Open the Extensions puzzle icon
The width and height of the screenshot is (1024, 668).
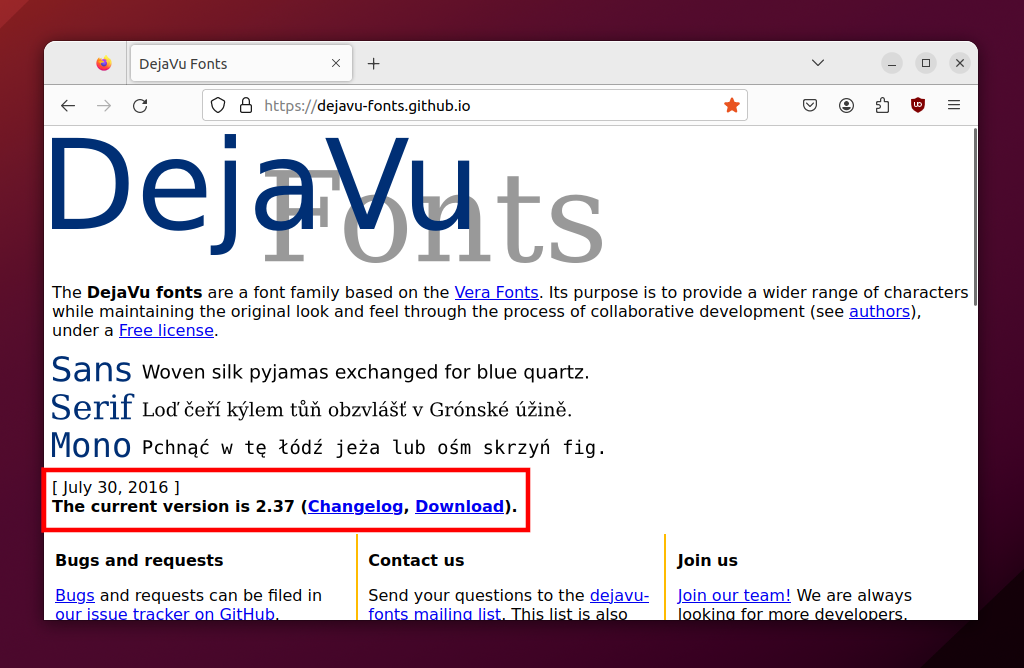[x=882, y=106]
